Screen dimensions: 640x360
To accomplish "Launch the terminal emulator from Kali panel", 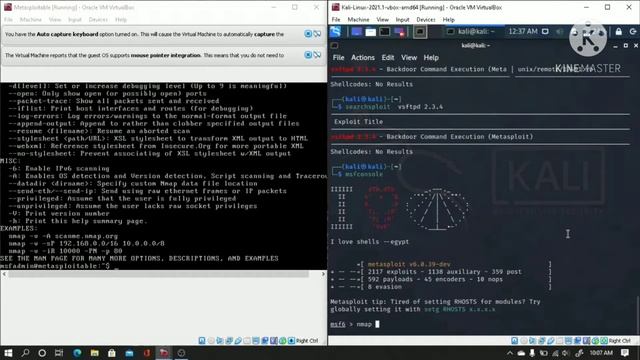I will [x=384, y=32].
